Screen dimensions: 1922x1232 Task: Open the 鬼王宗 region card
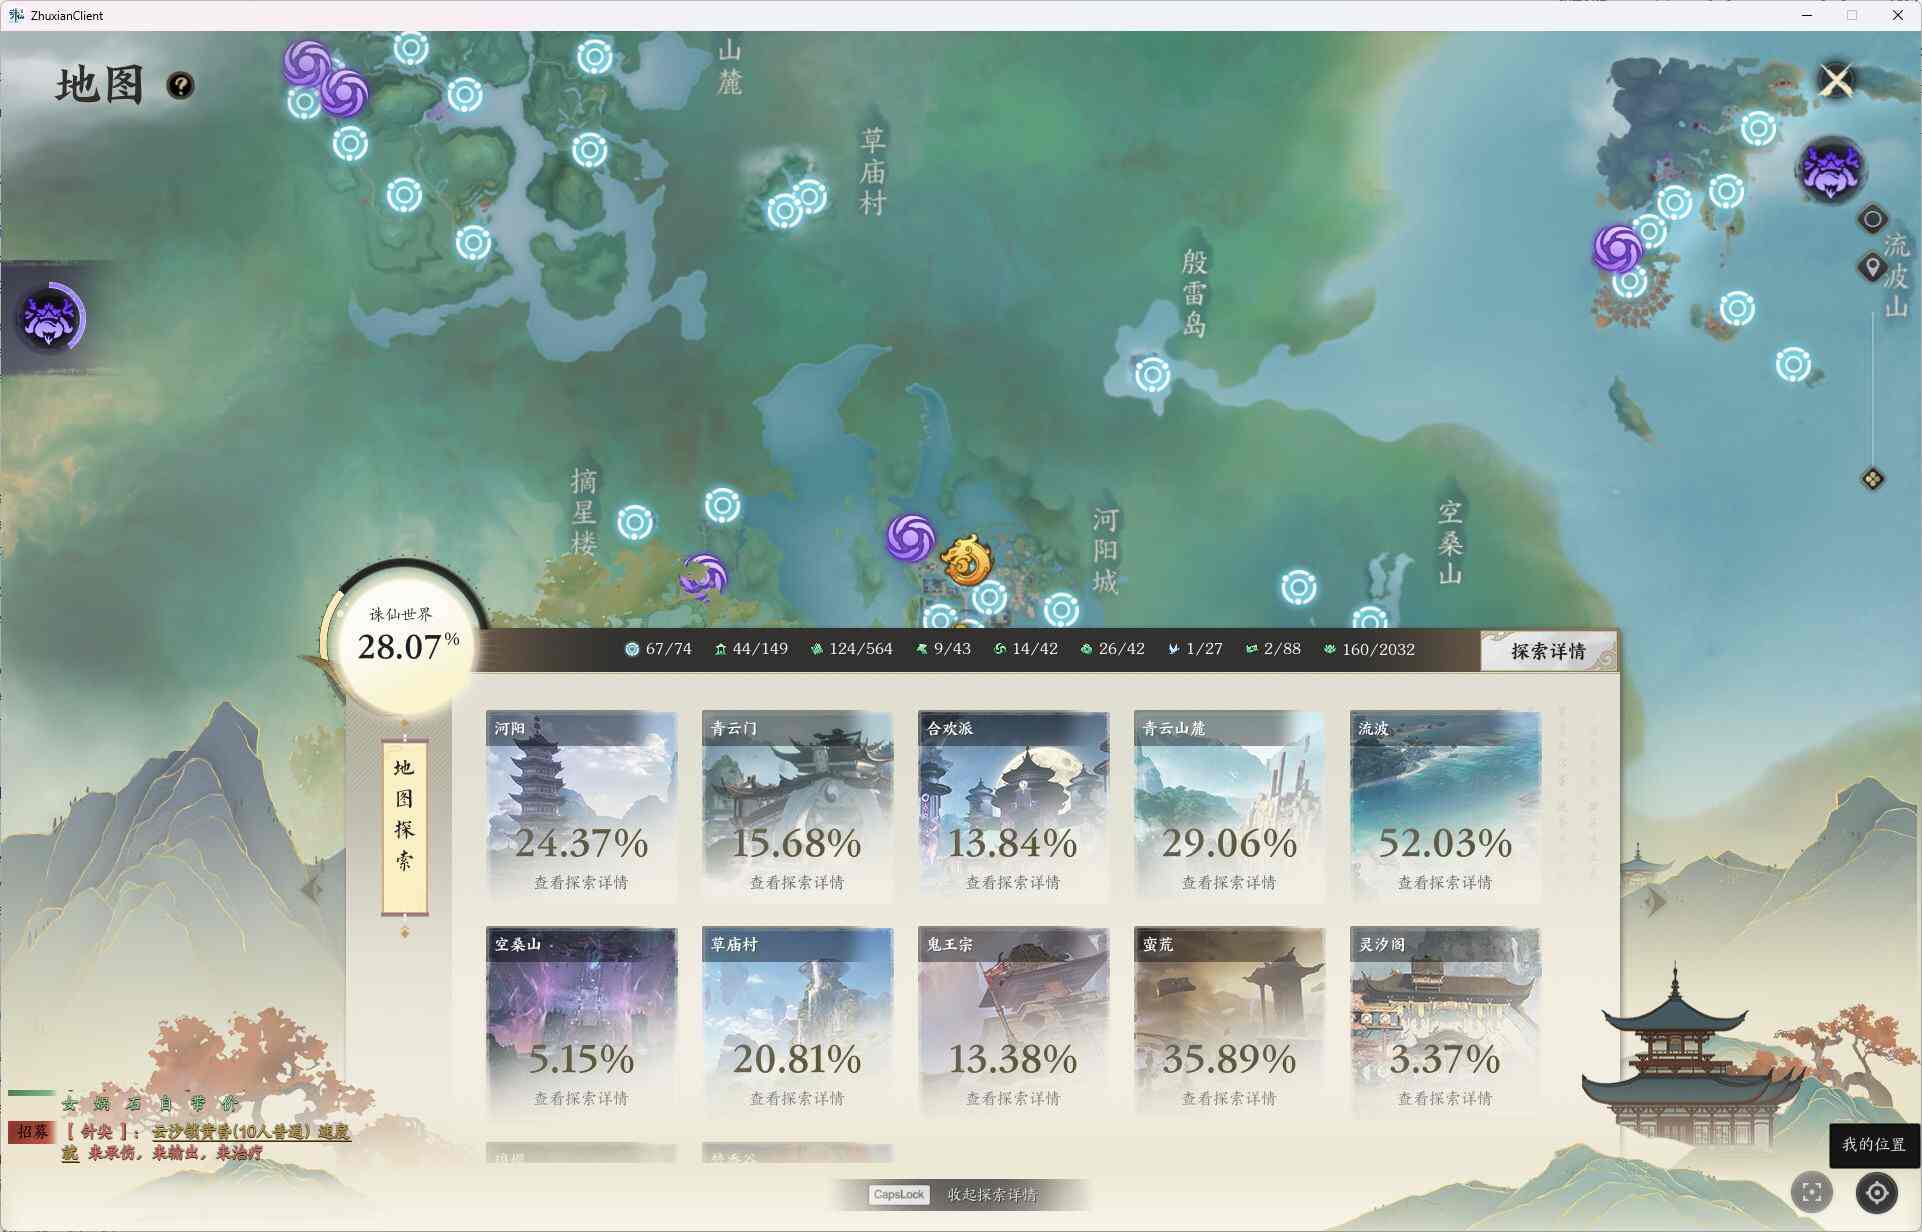click(1013, 1022)
